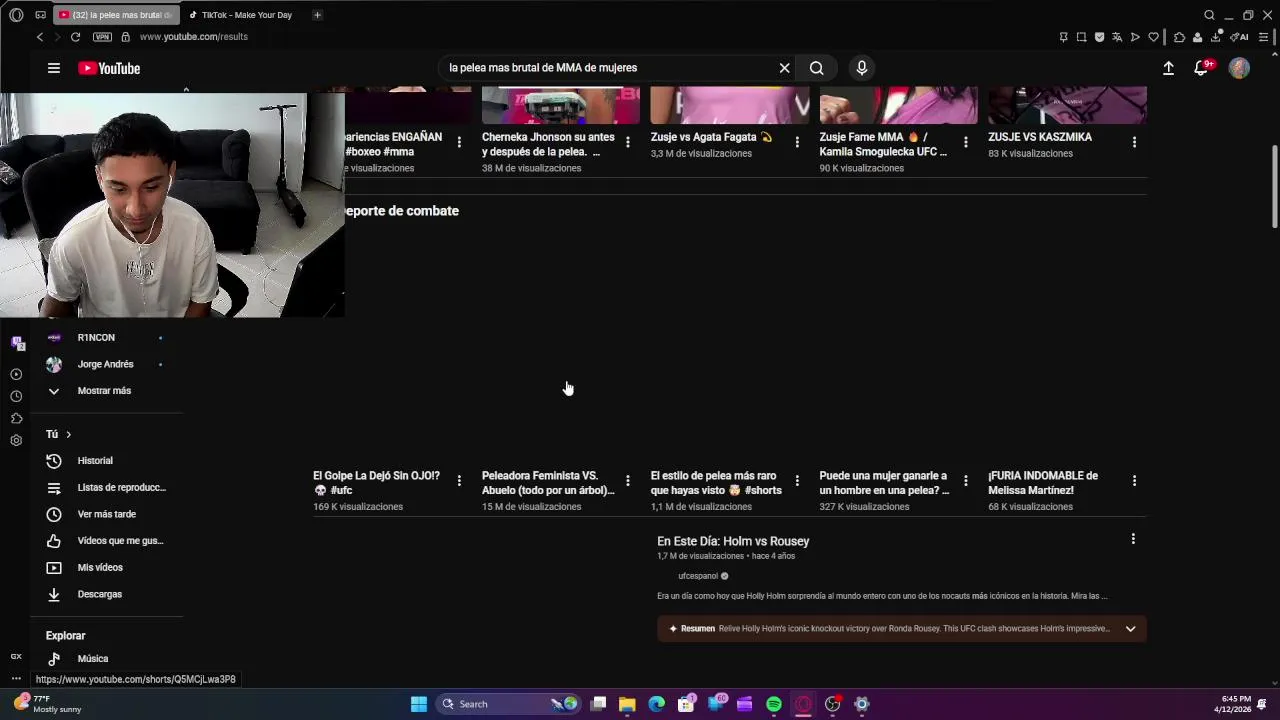Viewport: 1280px width, 720px height.
Task: Open File Explorer from the taskbar
Action: click(x=627, y=704)
